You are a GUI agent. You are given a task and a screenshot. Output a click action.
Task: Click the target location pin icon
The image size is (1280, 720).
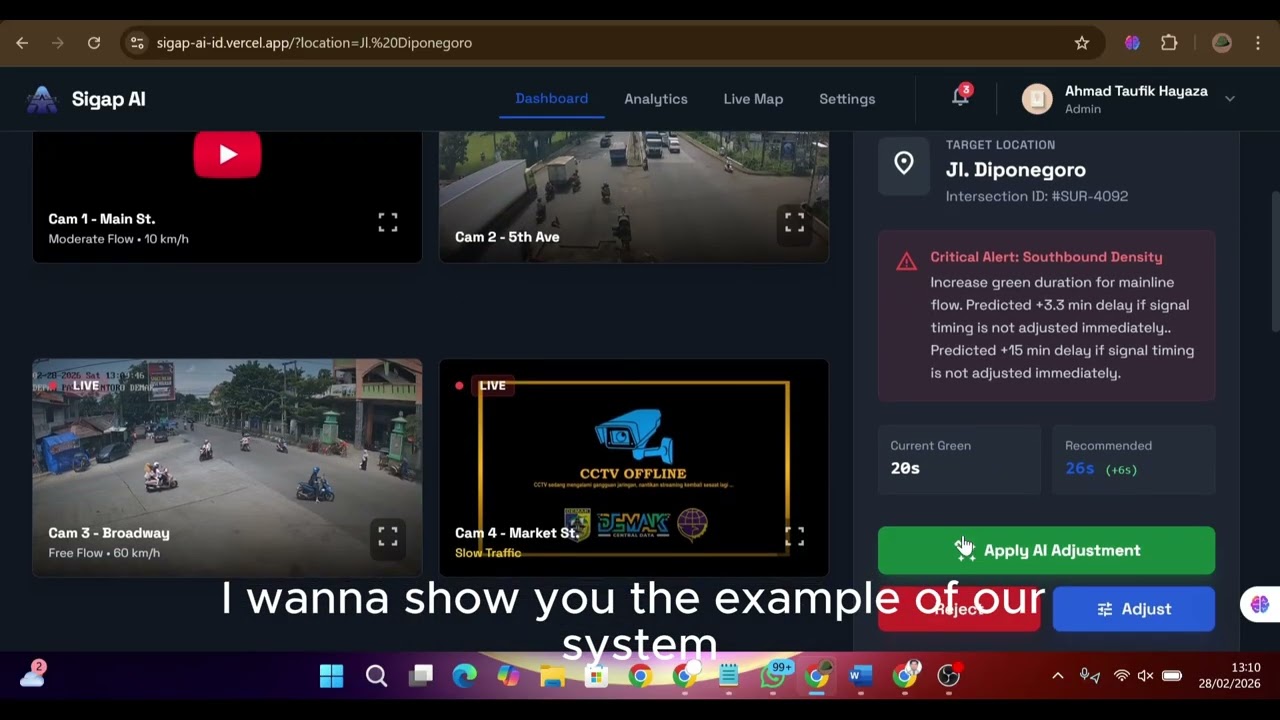point(904,163)
